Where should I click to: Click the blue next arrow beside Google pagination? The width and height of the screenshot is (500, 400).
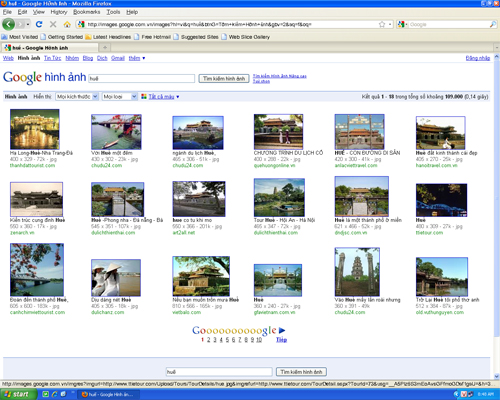(282, 330)
